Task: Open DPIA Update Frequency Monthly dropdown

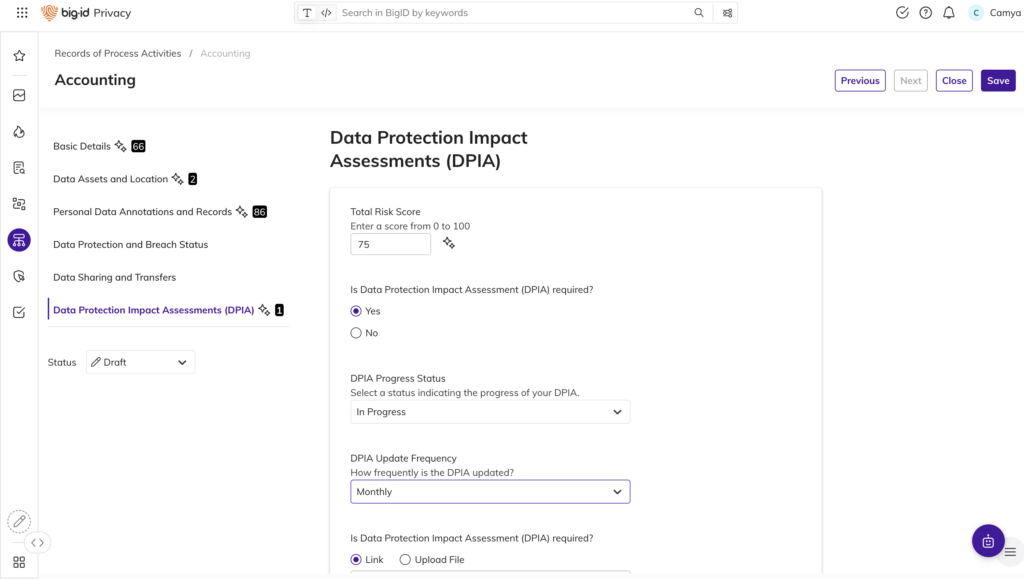Action: coord(490,492)
